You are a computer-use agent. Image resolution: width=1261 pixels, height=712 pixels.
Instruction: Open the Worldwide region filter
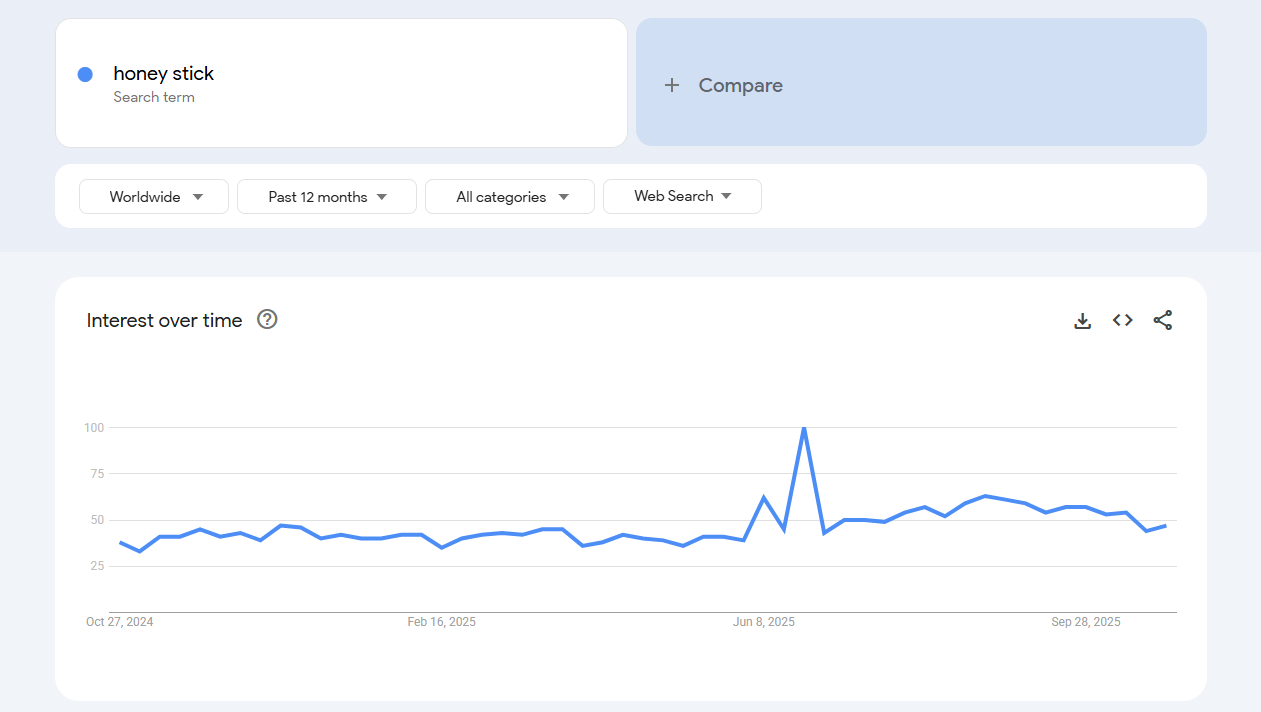[153, 196]
